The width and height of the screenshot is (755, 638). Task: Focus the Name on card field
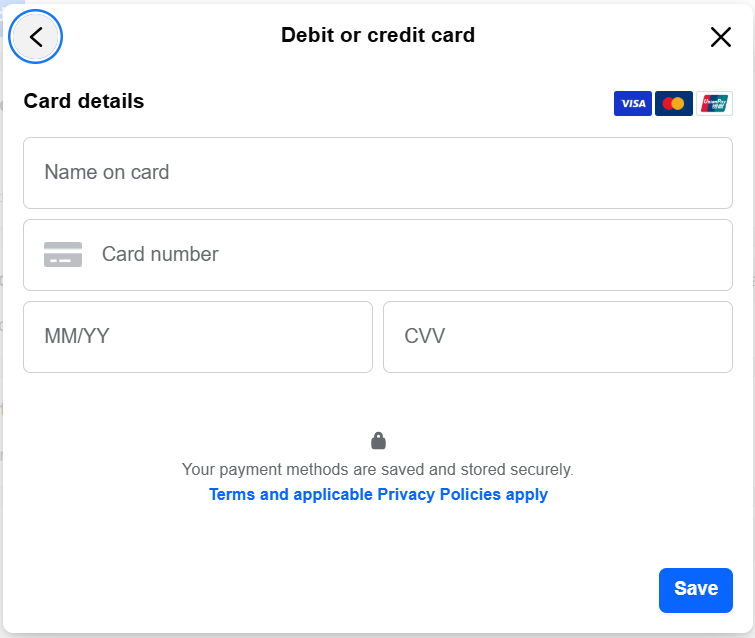coord(378,173)
